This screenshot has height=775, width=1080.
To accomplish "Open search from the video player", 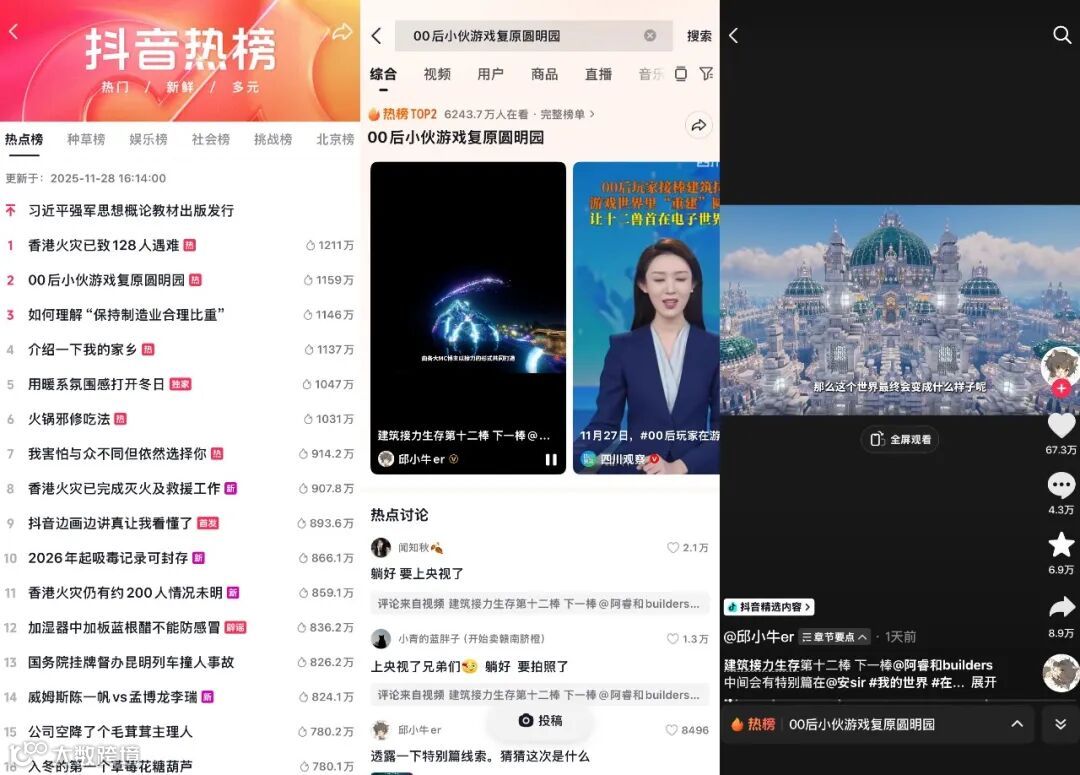I will click(1061, 34).
